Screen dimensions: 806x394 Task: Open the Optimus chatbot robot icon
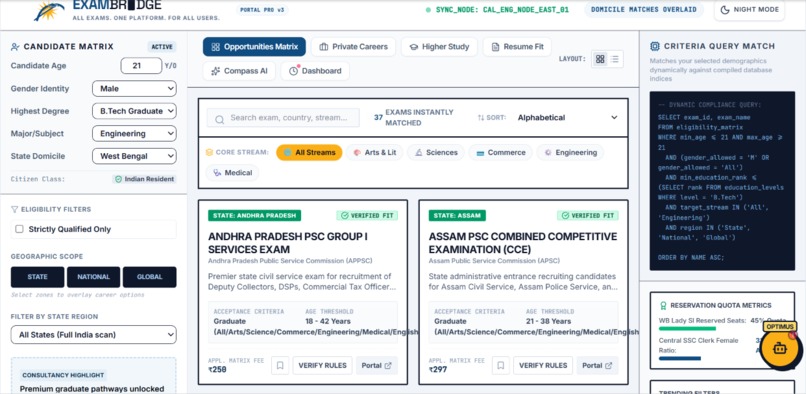(780, 348)
